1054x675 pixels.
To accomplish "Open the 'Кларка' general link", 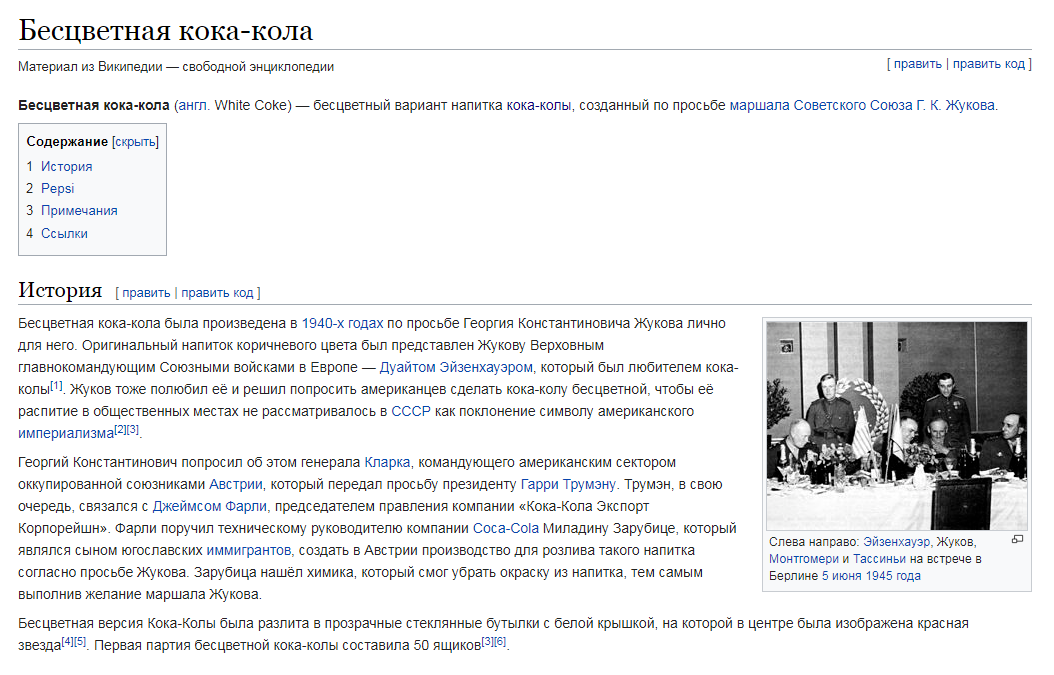I will pyautogui.click(x=387, y=463).
